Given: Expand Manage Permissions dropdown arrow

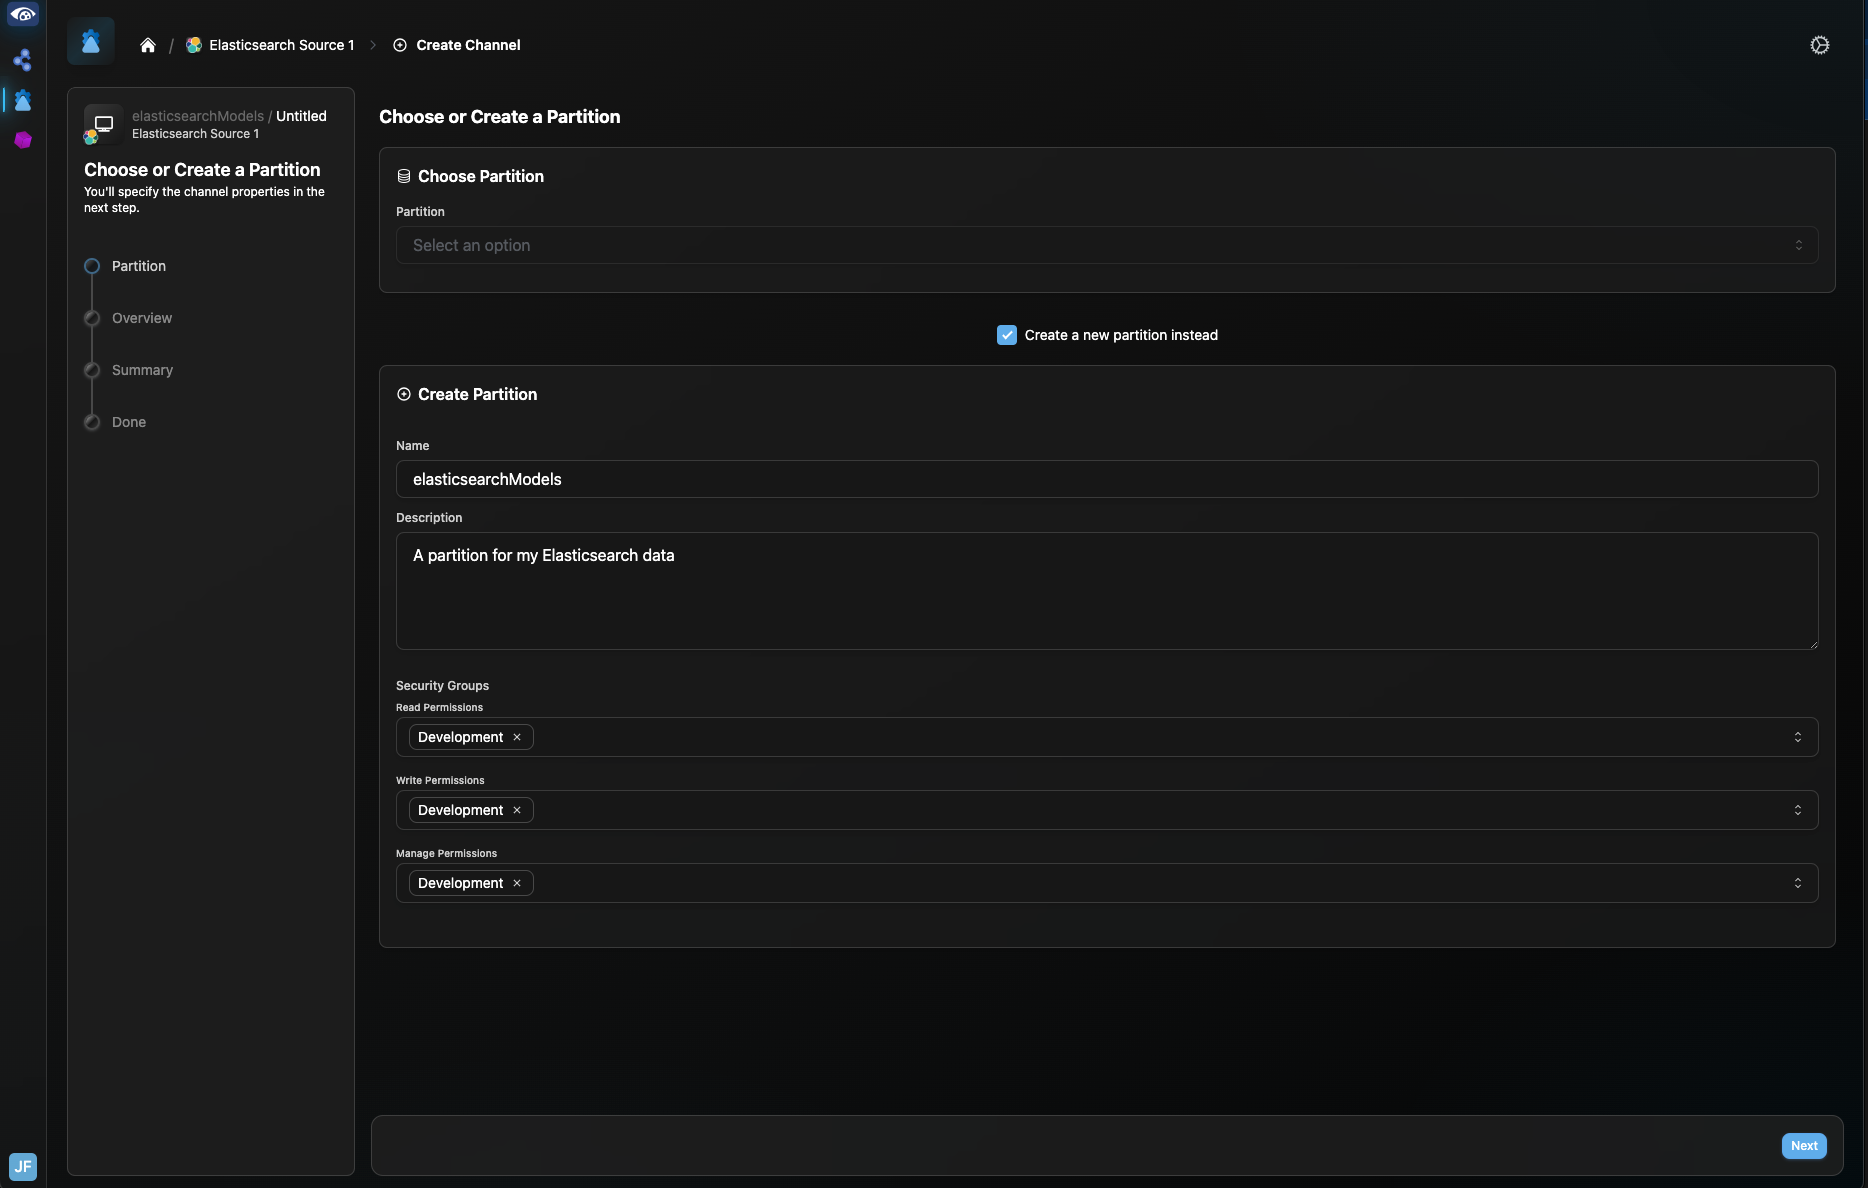Looking at the screenshot, I should (1797, 883).
